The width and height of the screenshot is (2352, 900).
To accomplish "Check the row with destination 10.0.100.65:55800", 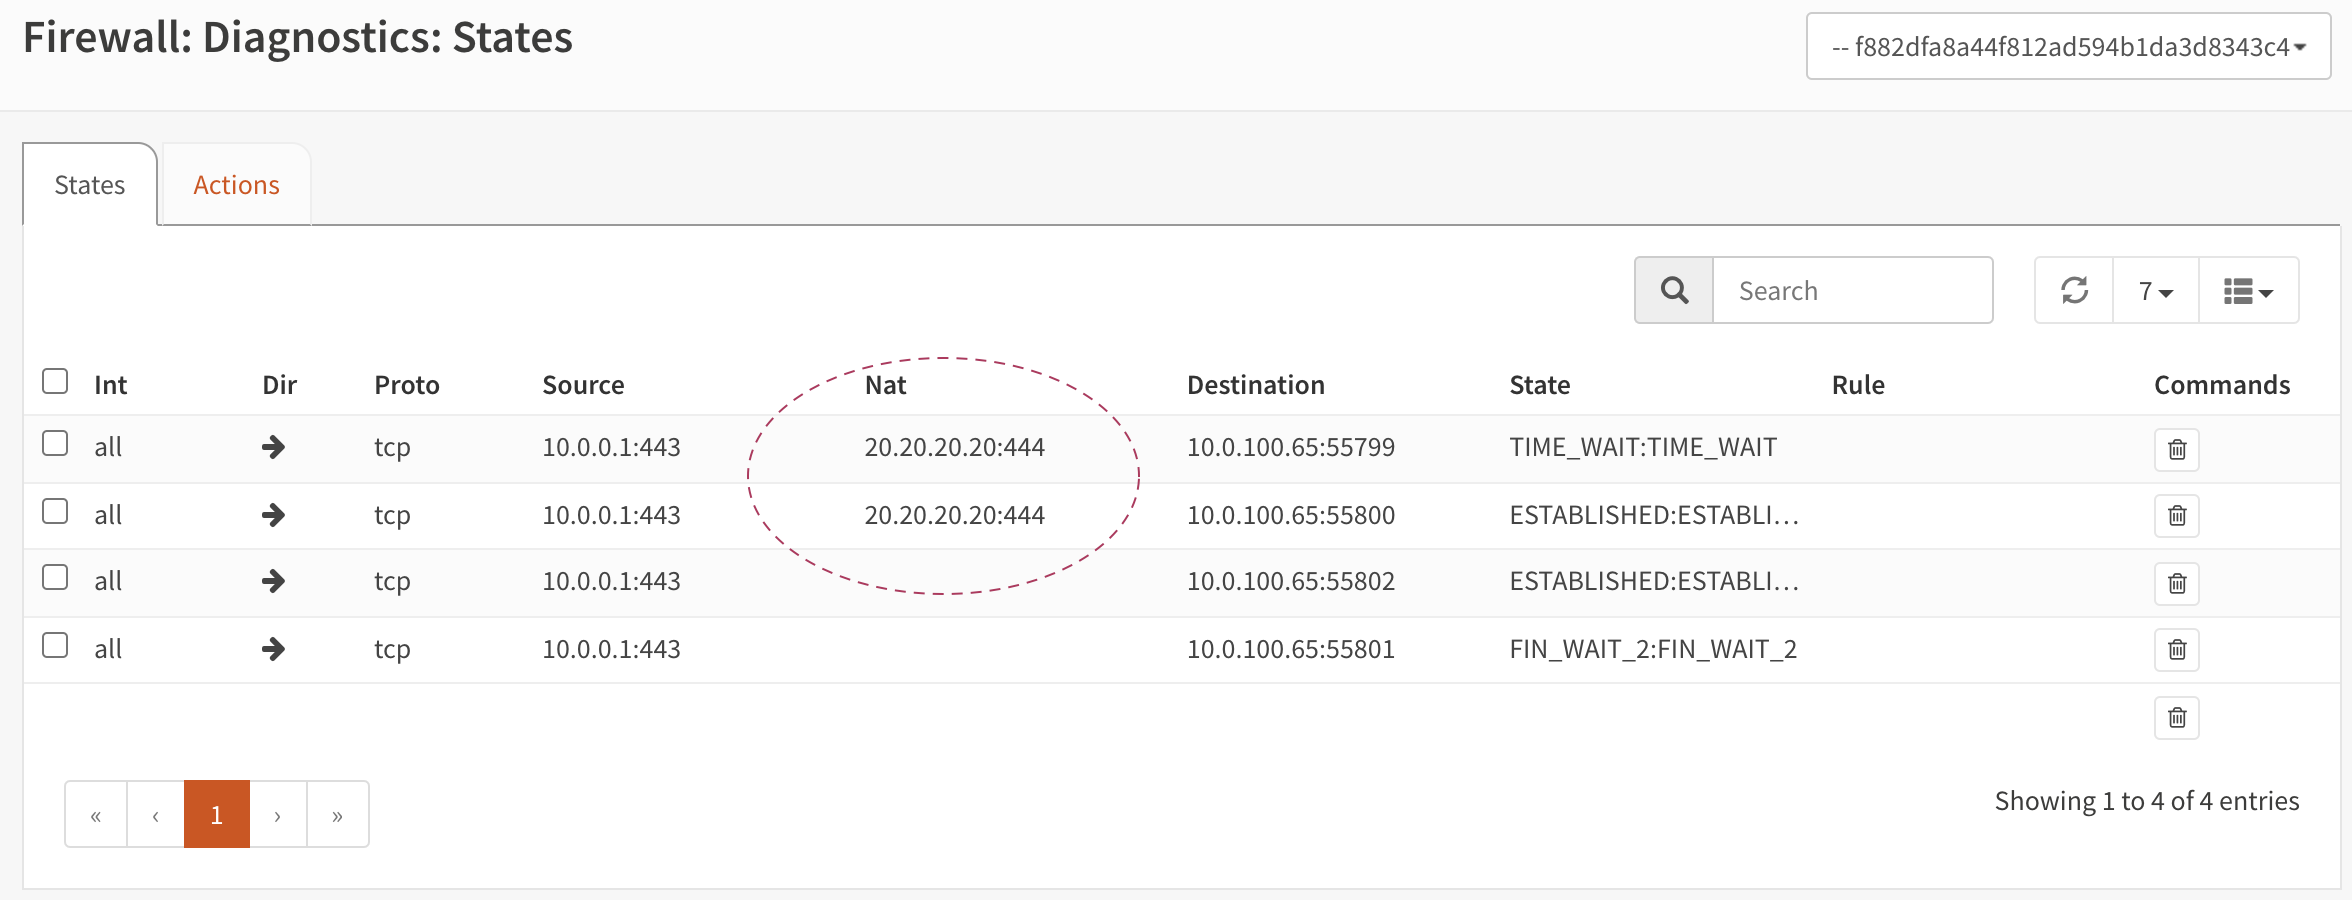I will point(55,511).
